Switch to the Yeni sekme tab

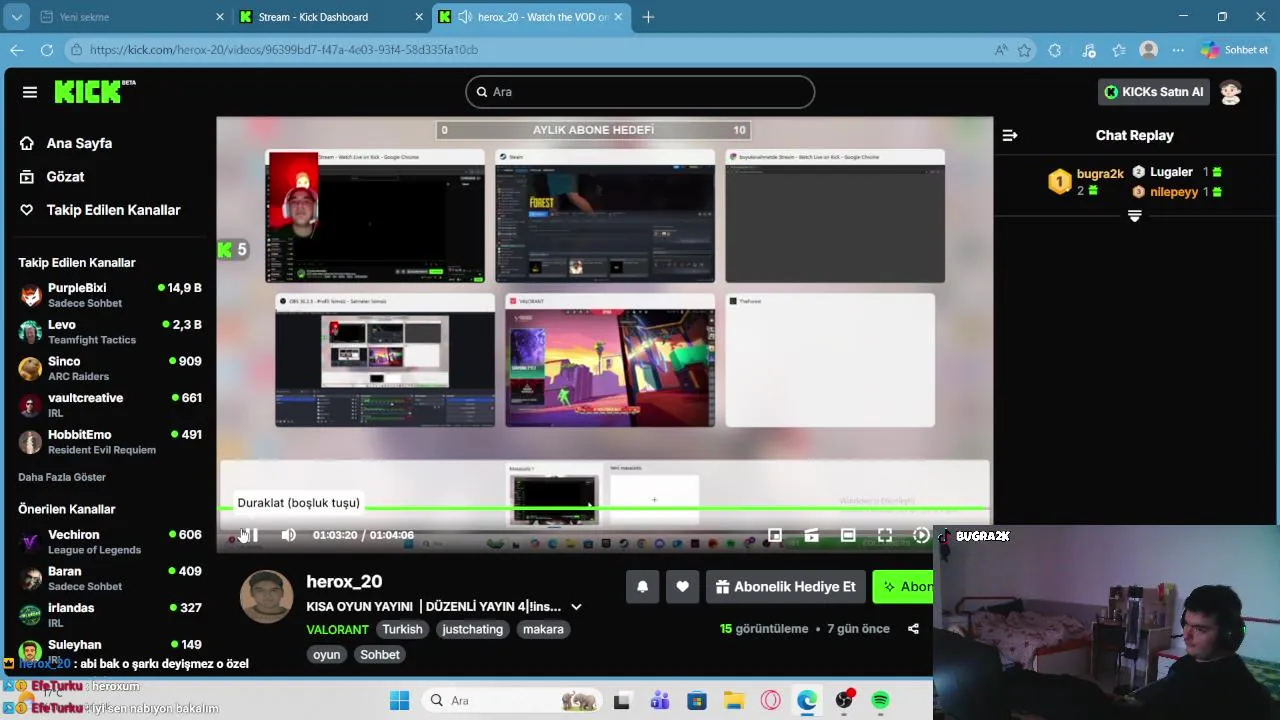coord(130,17)
